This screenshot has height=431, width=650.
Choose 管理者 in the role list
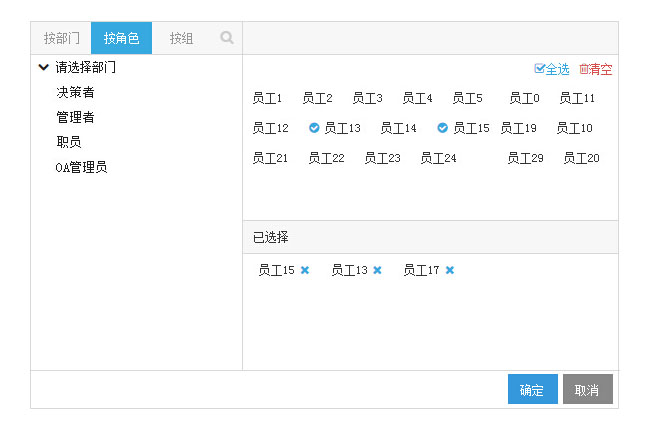[x=75, y=117]
